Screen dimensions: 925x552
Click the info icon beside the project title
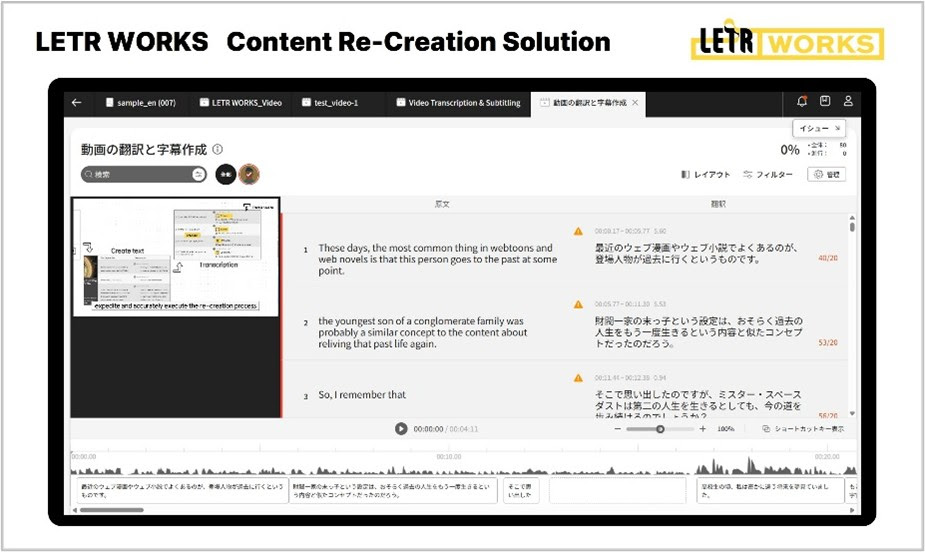[x=218, y=149]
